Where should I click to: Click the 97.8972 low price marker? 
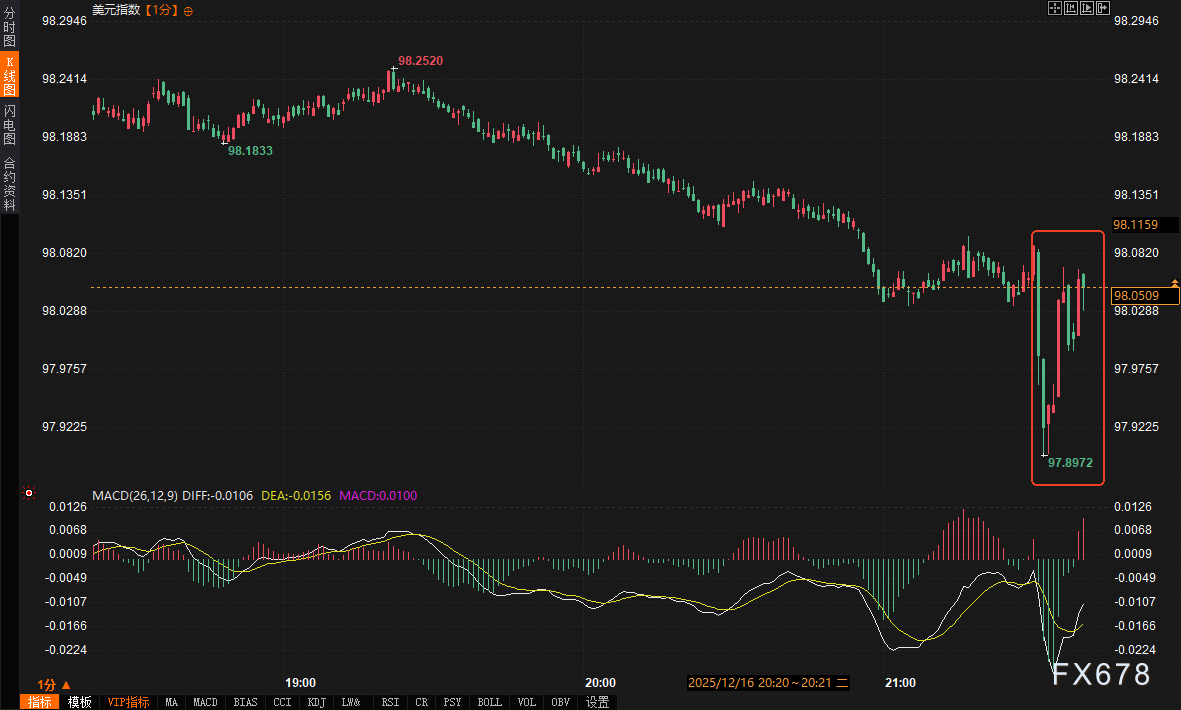(1070, 463)
